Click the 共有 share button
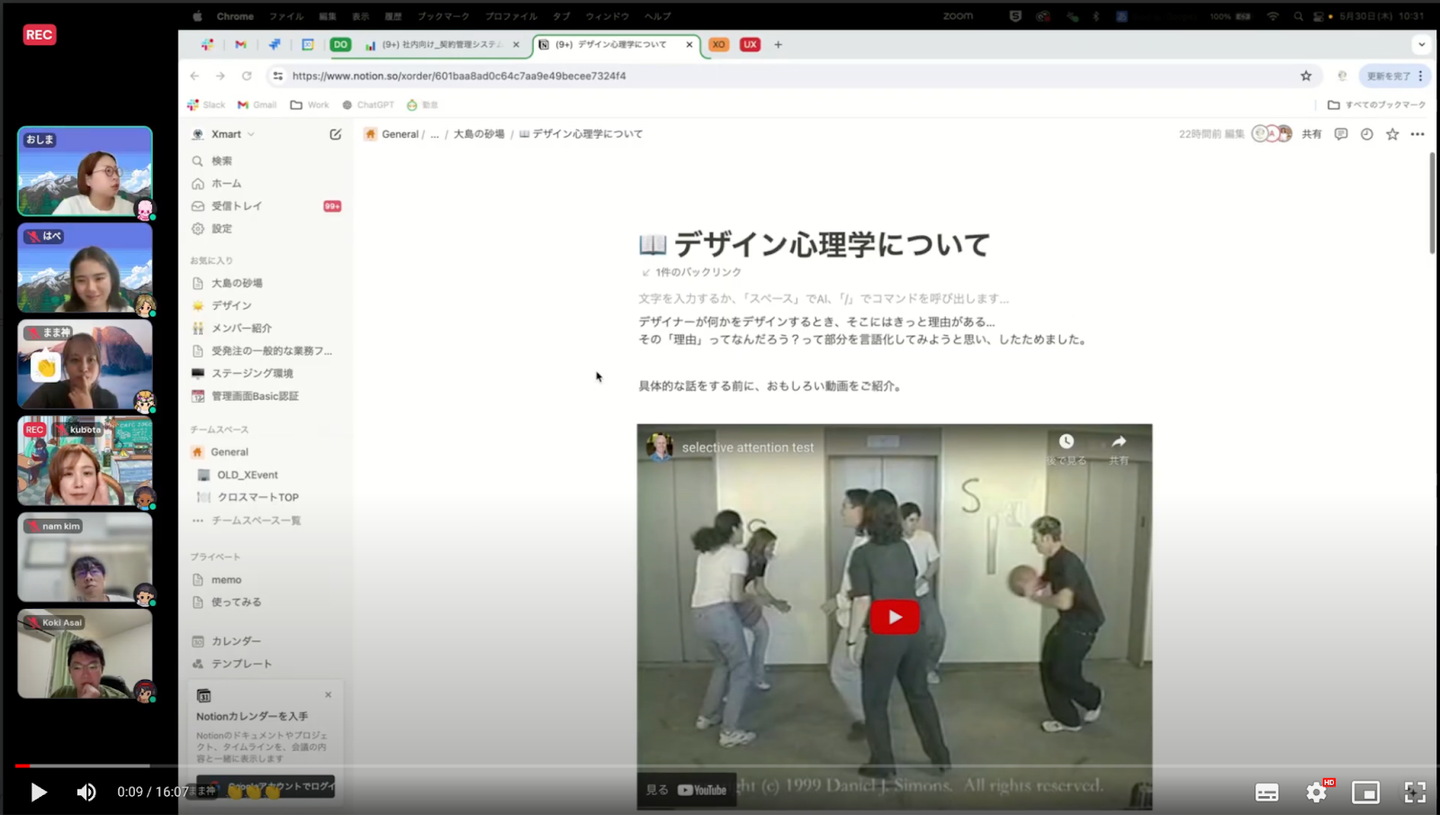 (1312, 134)
